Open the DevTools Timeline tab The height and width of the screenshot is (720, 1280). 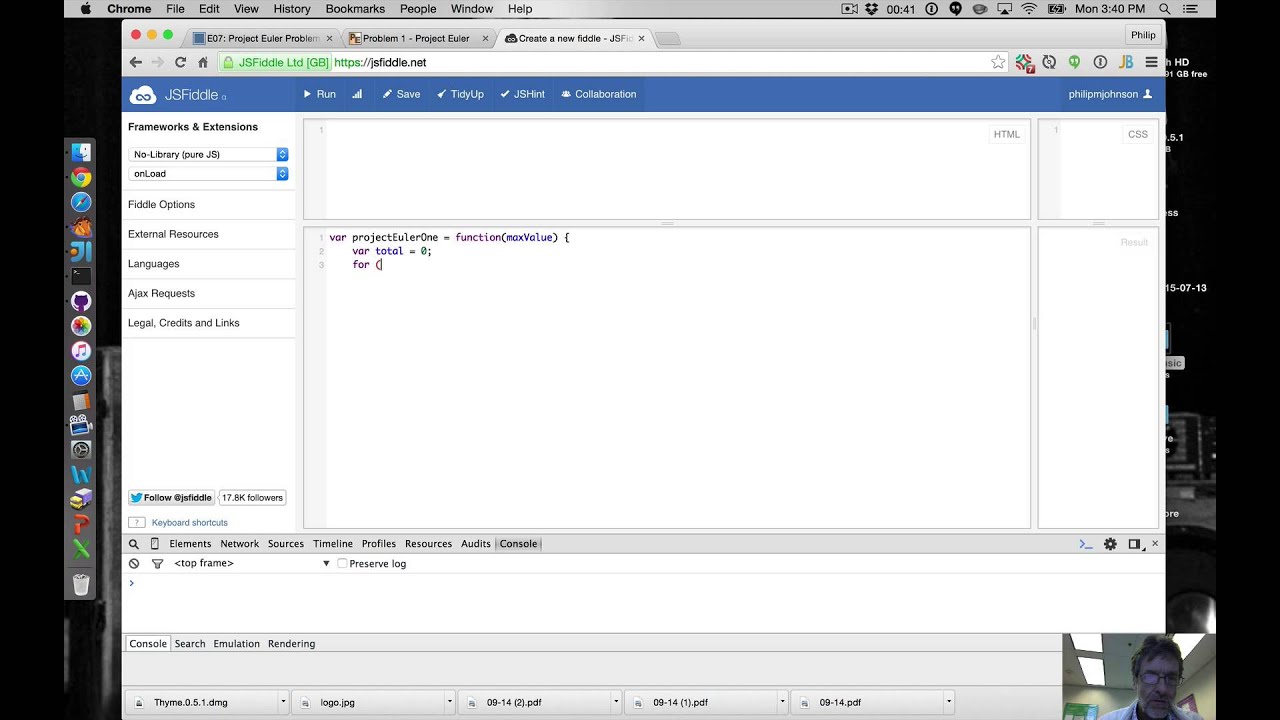[333, 544]
